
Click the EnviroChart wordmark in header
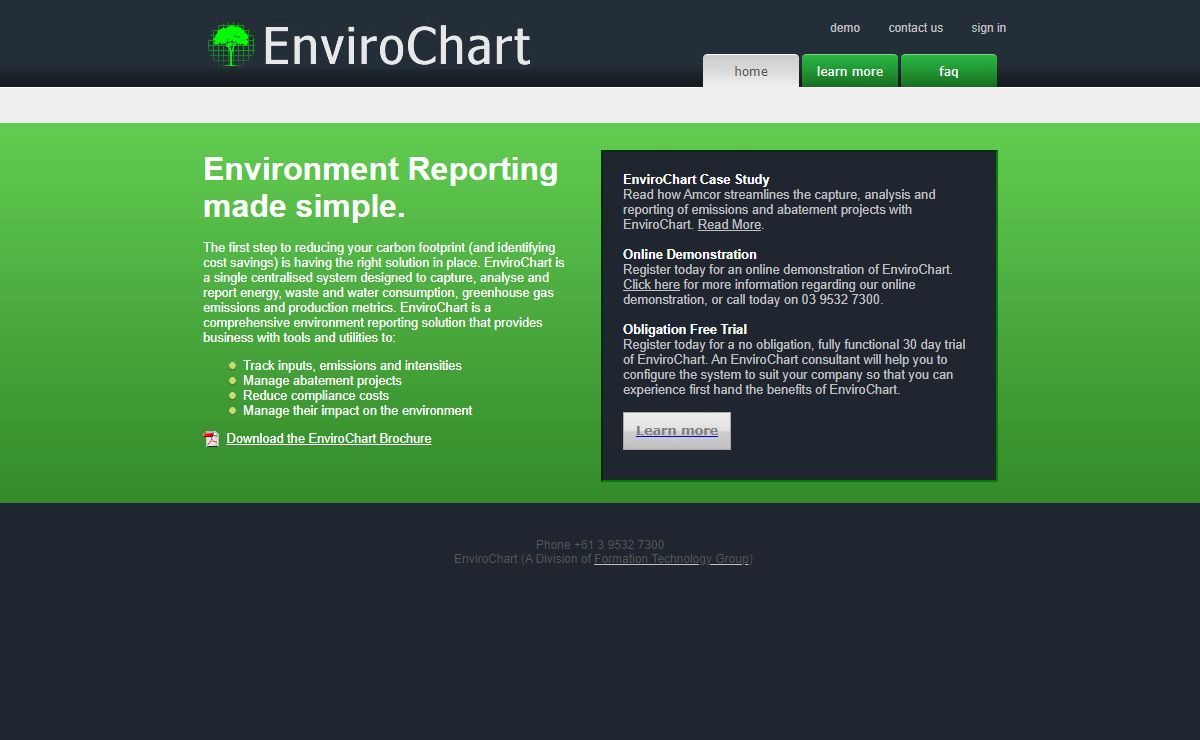pos(396,46)
